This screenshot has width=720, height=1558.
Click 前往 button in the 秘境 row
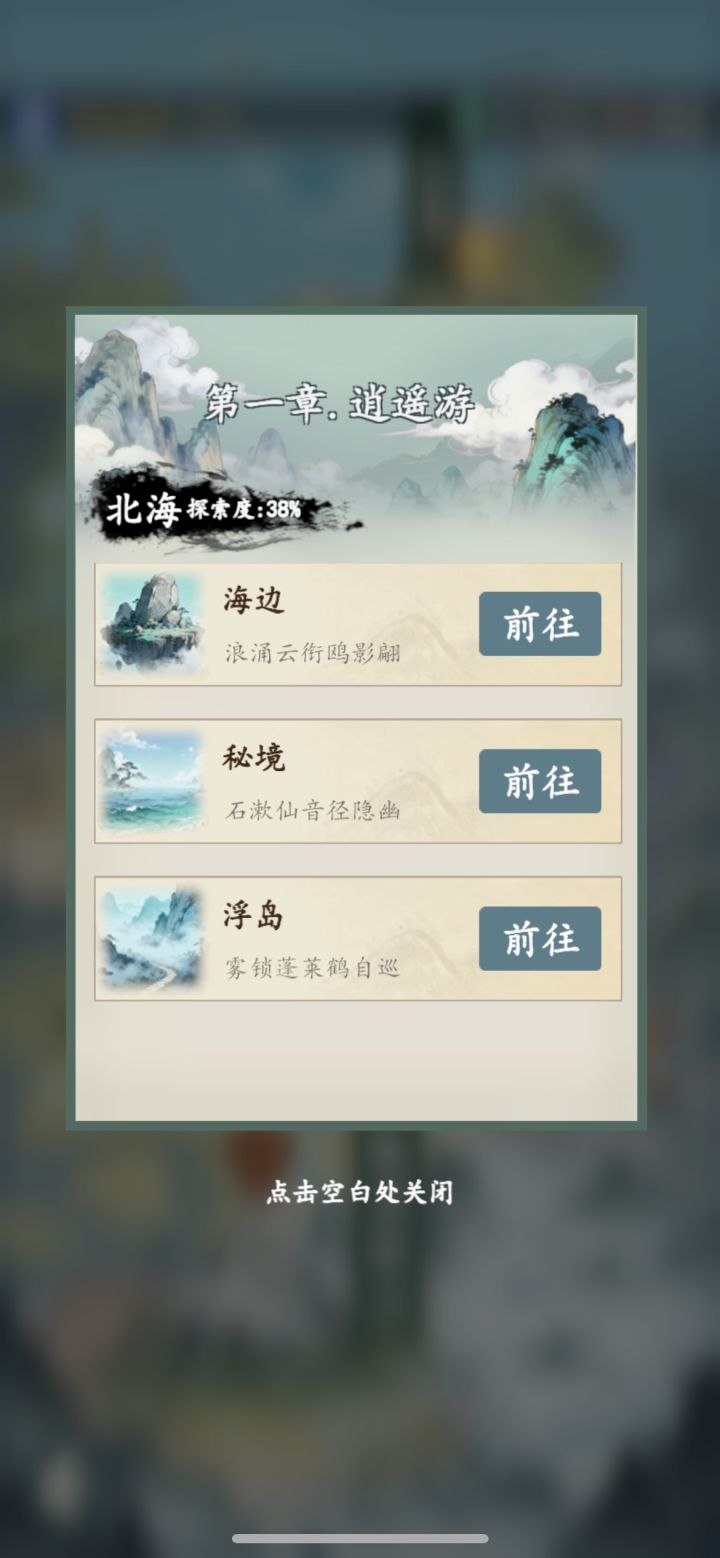pyautogui.click(x=540, y=781)
